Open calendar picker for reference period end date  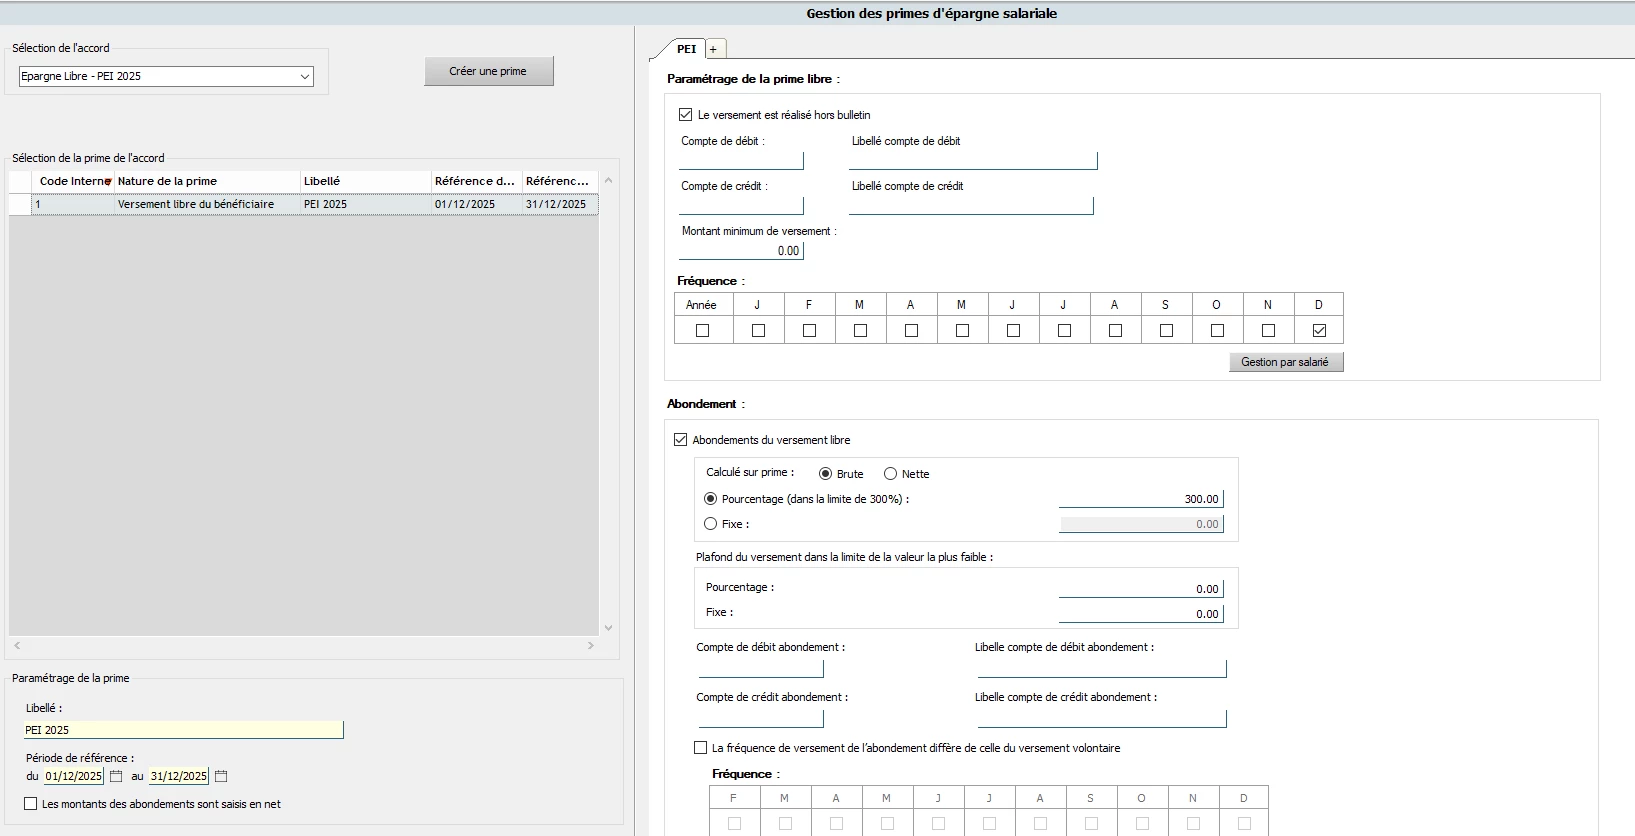(221, 776)
